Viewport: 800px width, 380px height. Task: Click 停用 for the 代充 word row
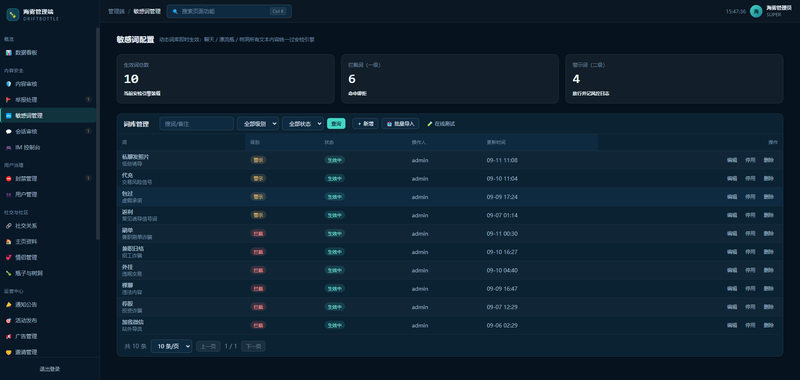point(750,179)
